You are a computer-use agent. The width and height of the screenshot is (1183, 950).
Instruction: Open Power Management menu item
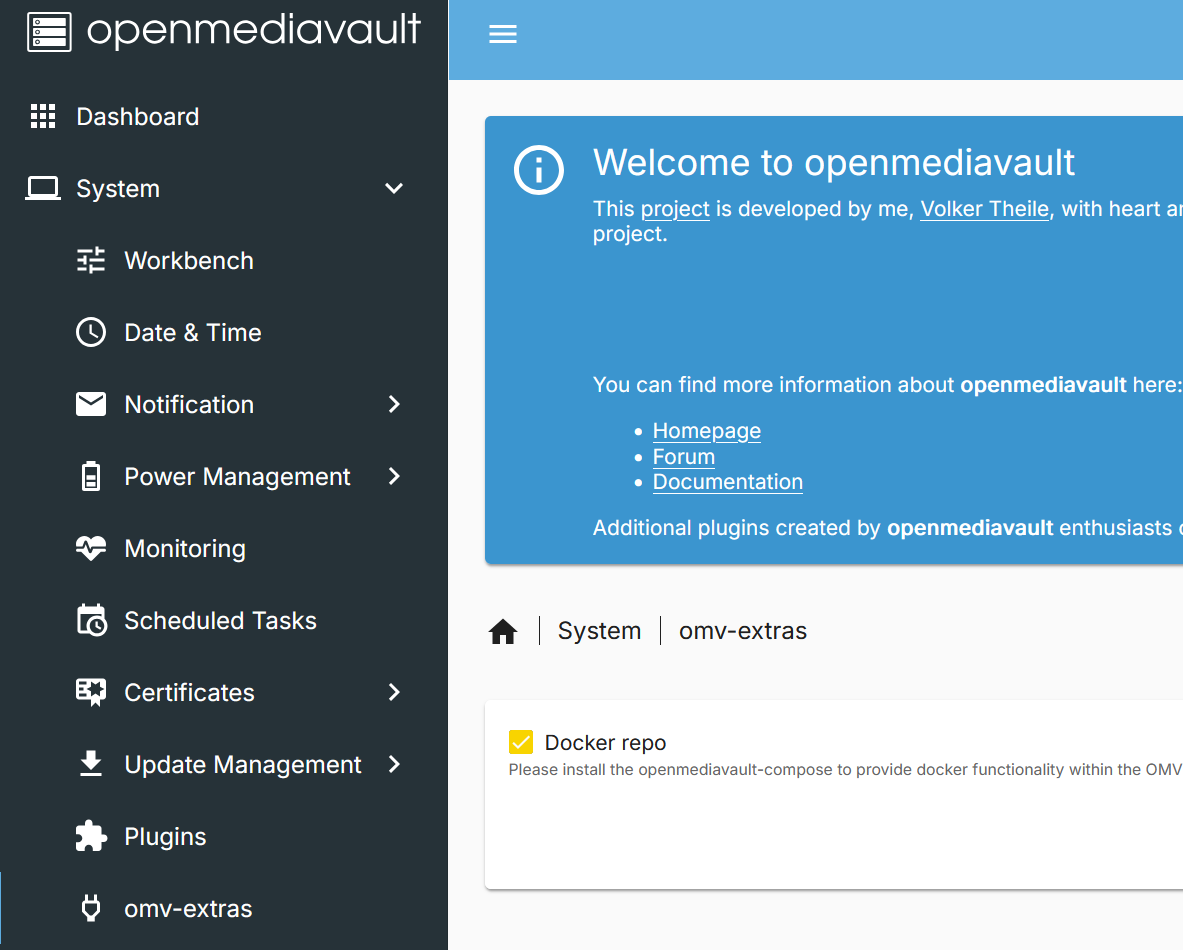click(x=238, y=477)
